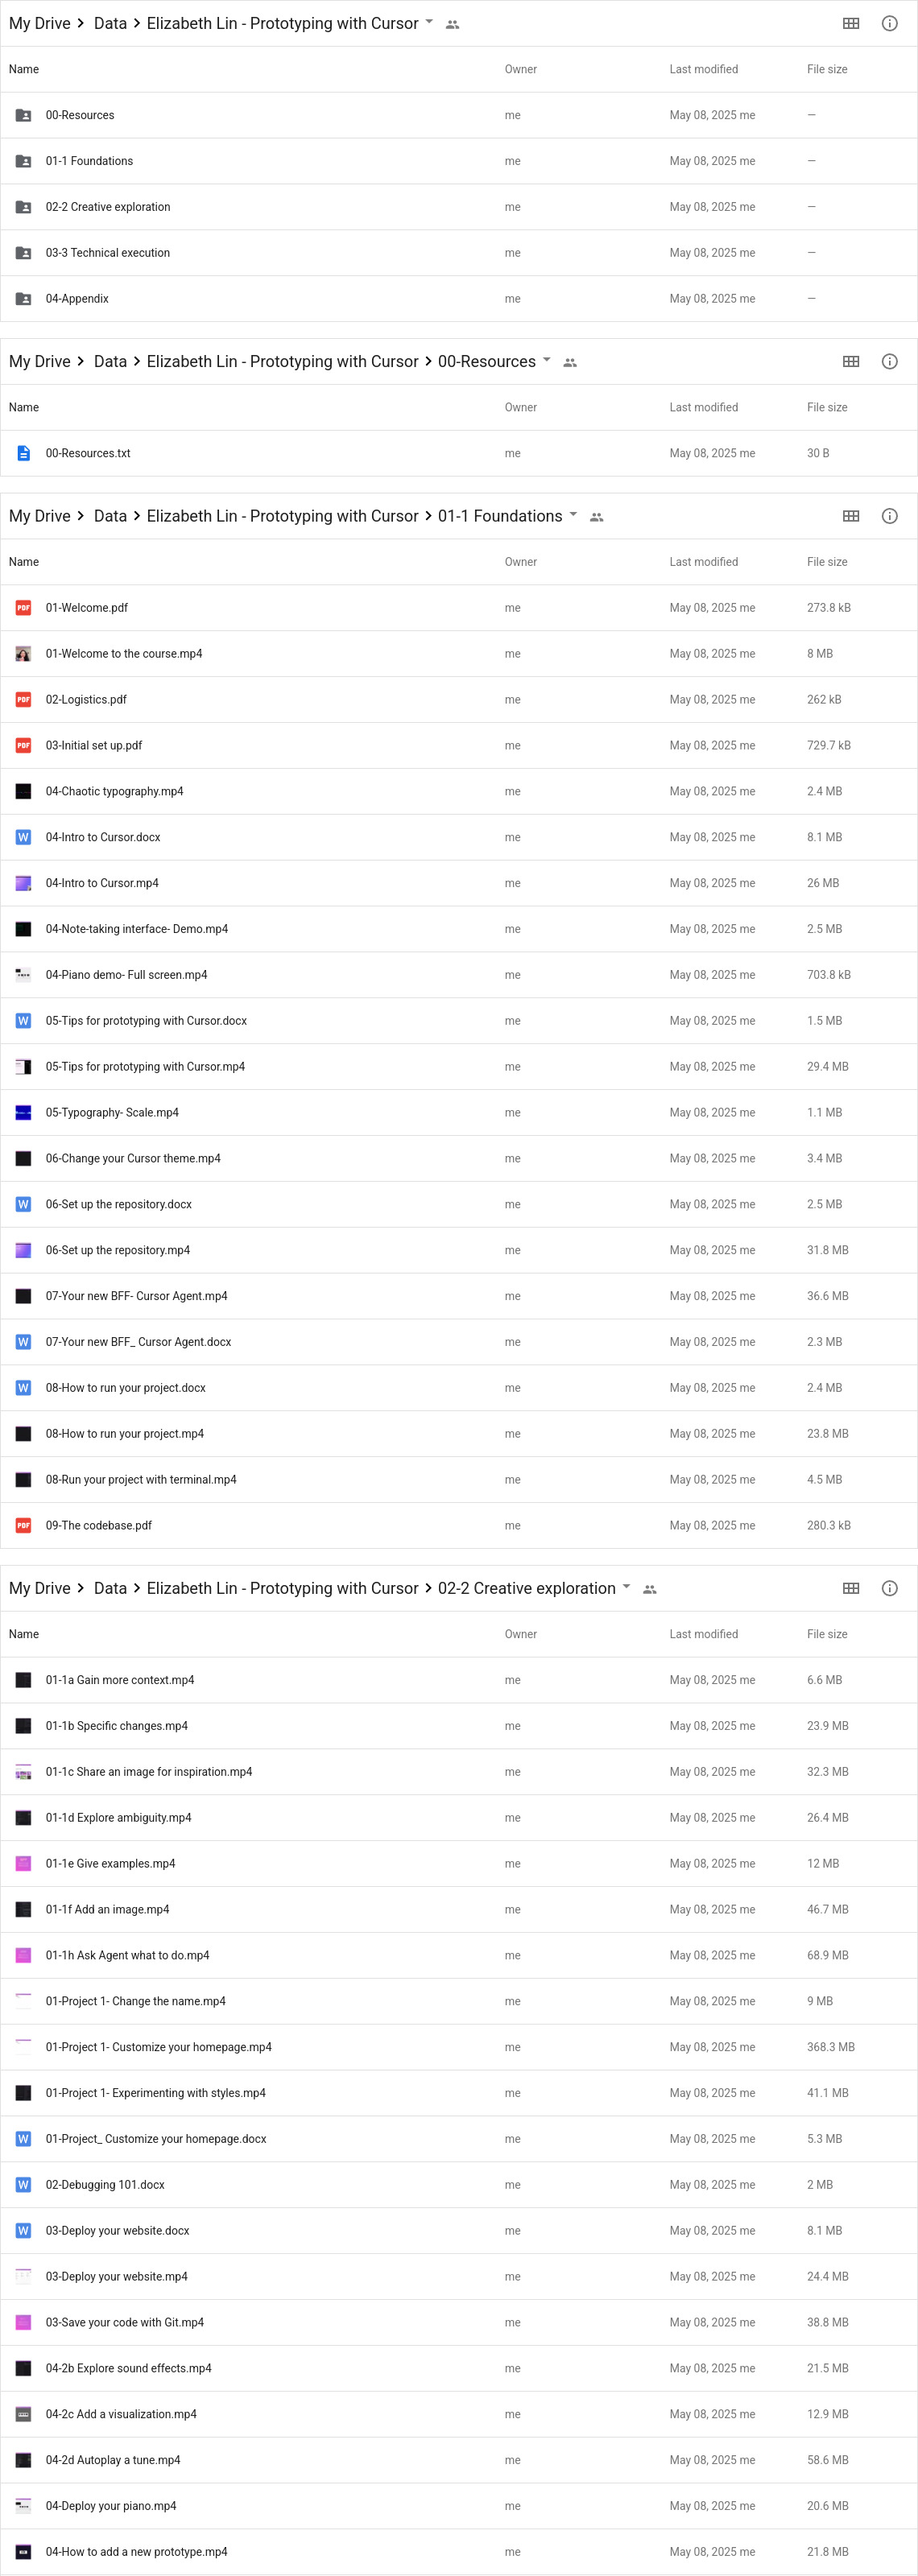Click text file icon for 00-Resources.txt
Image resolution: width=918 pixels, height=2576 pixels.
tap(23, 454)
